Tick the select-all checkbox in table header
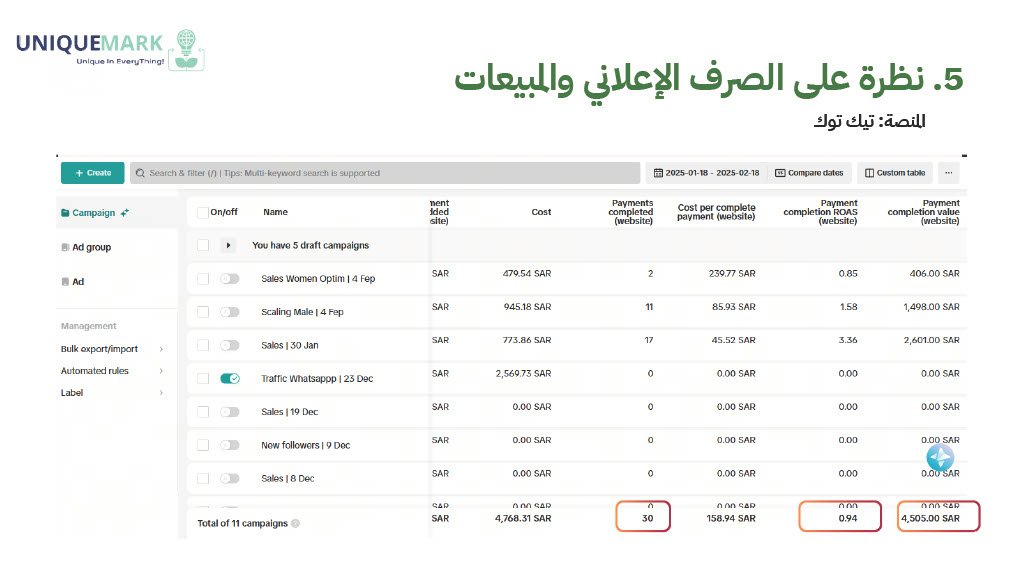This screenshot has height=577, width=1024. tap(203, 212)
